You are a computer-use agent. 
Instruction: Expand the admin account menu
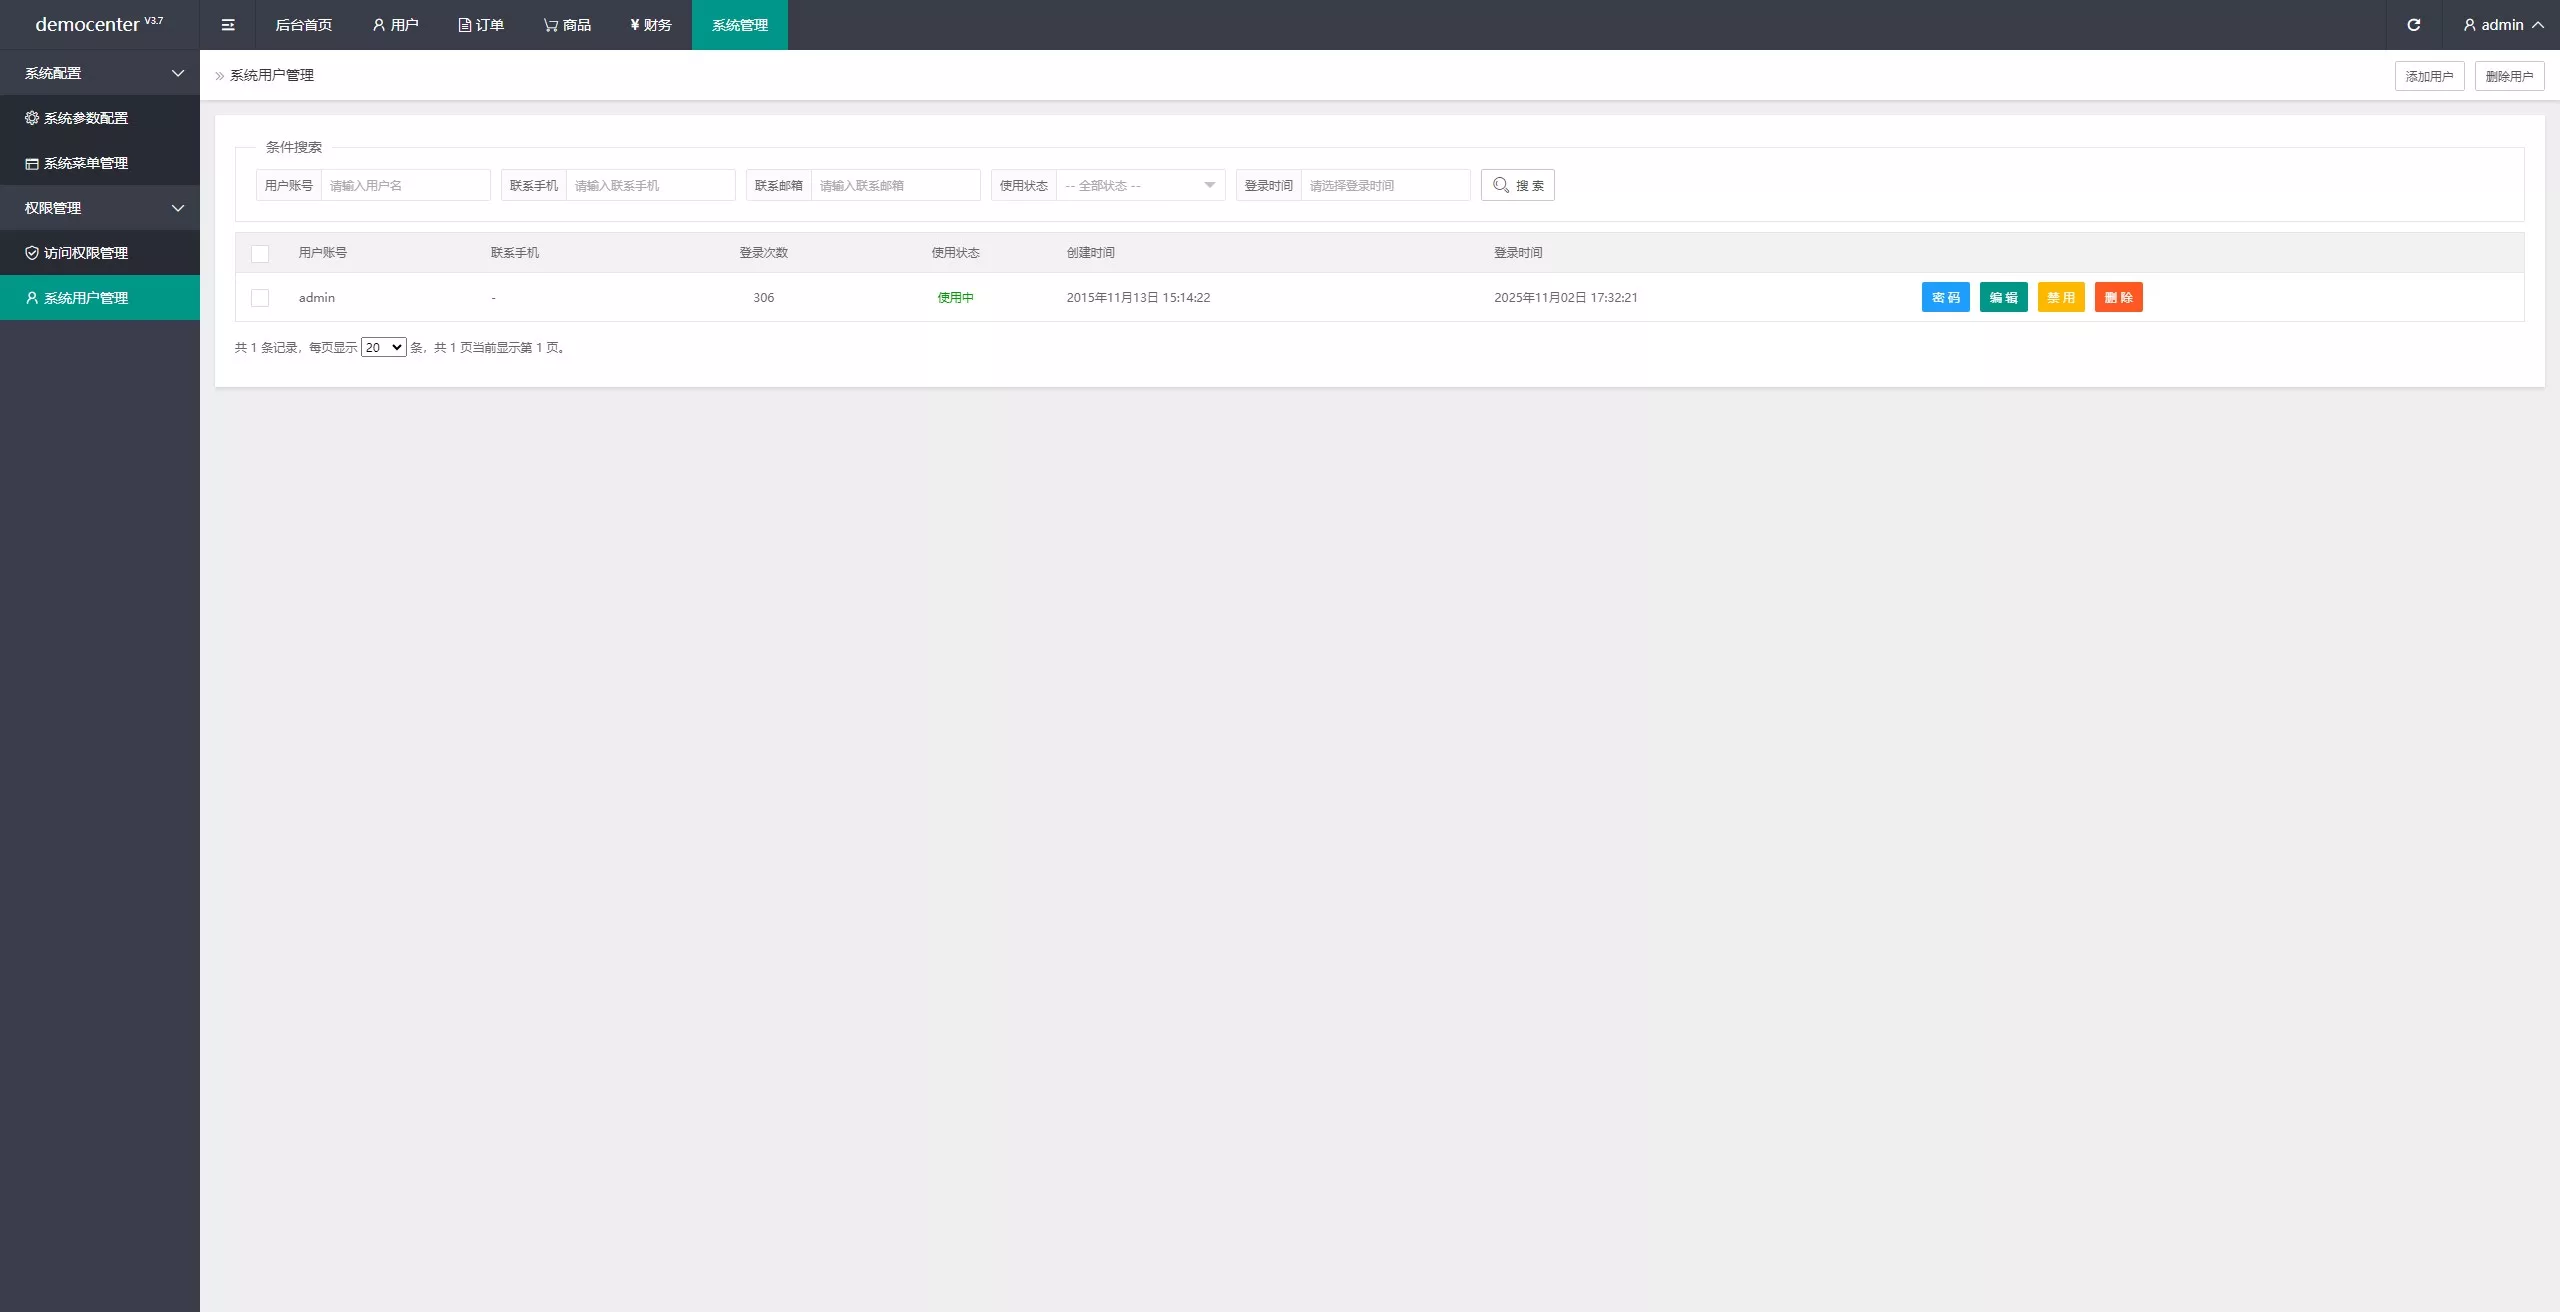pyautogui.click(x=2502, y=25)
